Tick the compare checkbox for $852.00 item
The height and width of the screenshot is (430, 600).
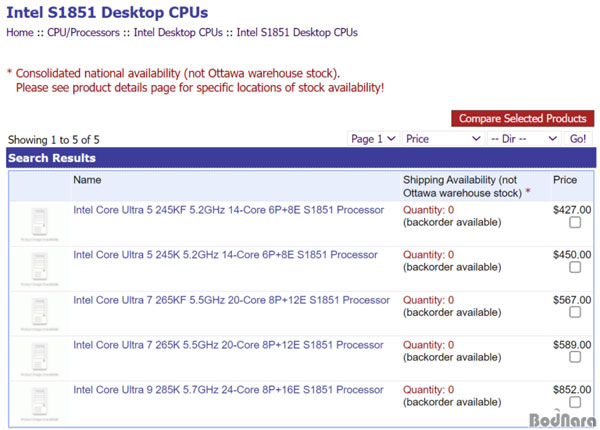click(575, 402)
